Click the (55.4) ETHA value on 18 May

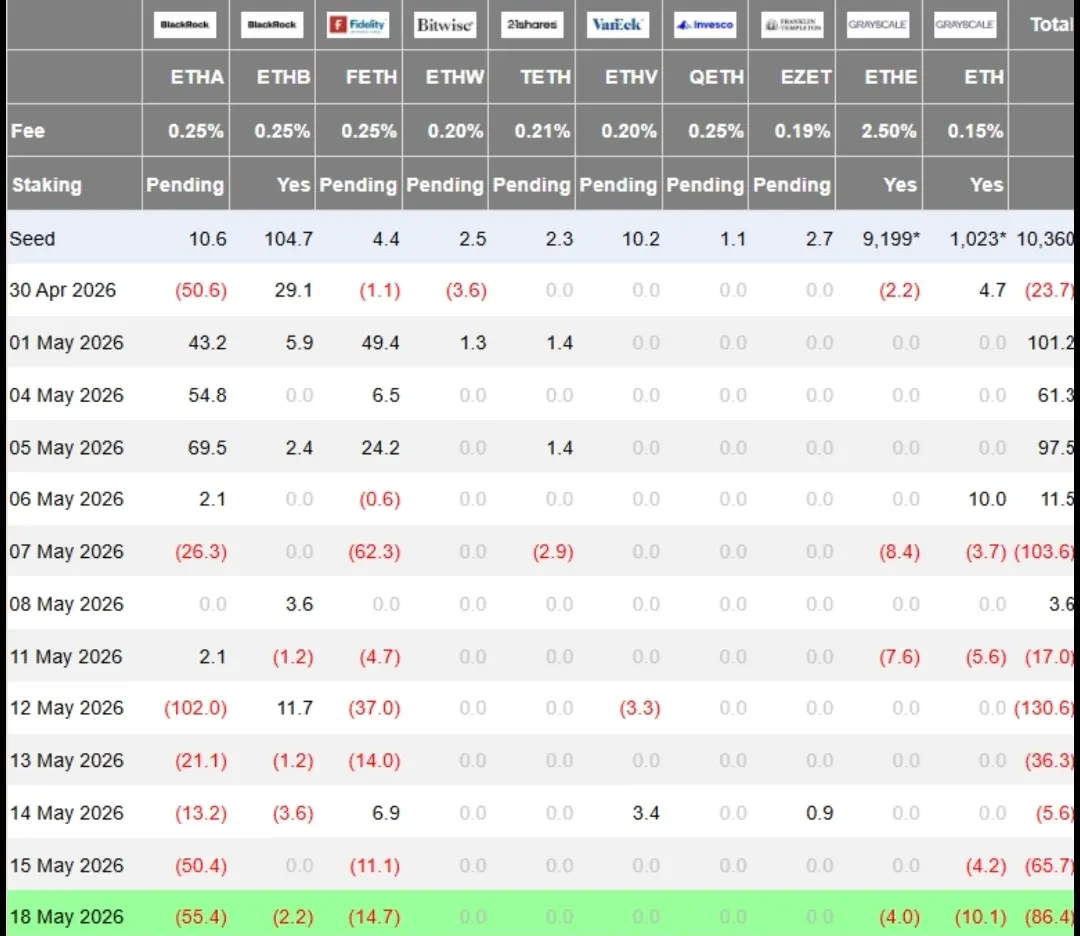[x=200, y=917]
